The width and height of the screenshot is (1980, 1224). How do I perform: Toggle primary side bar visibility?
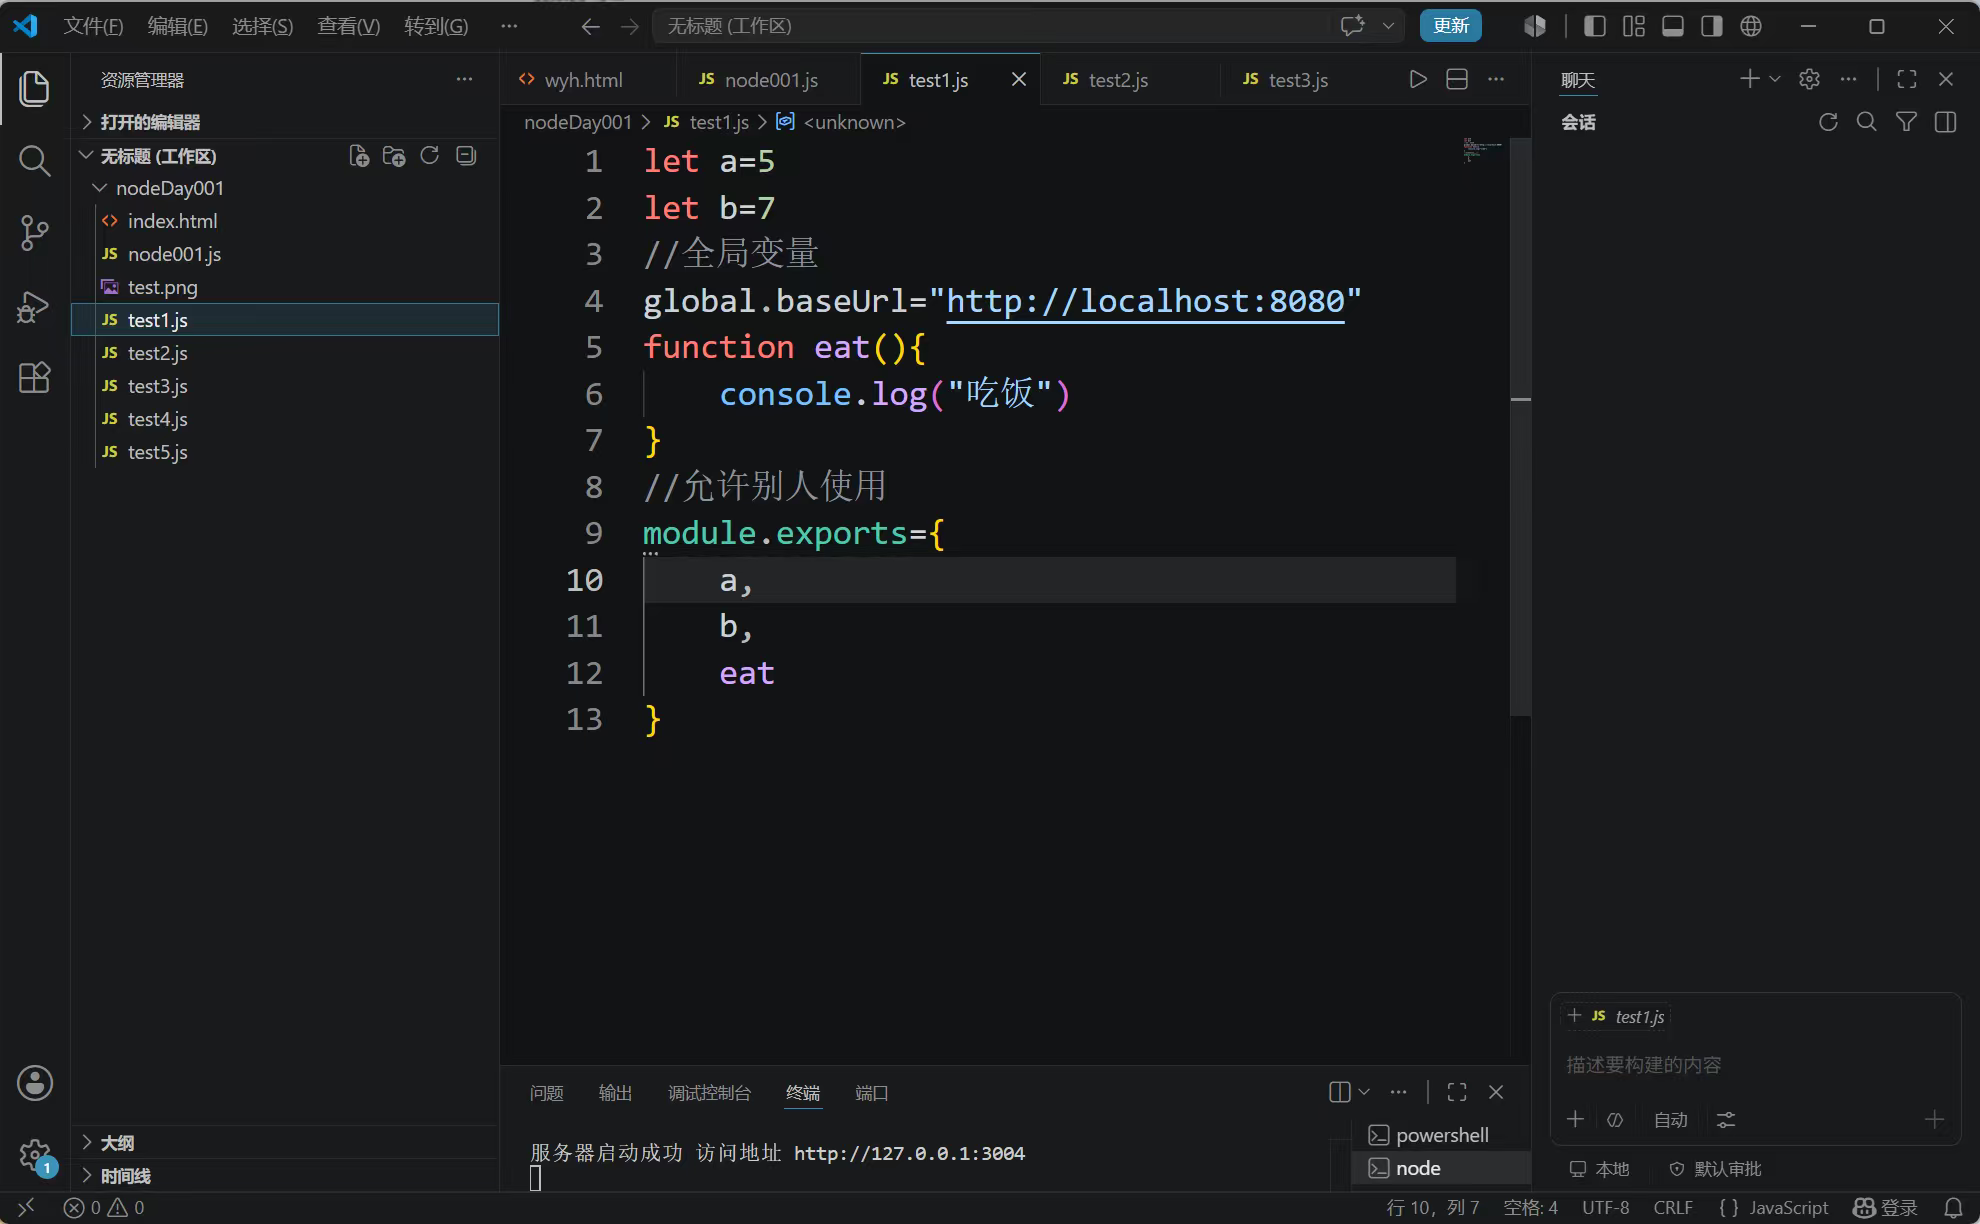click(1595, 26)
